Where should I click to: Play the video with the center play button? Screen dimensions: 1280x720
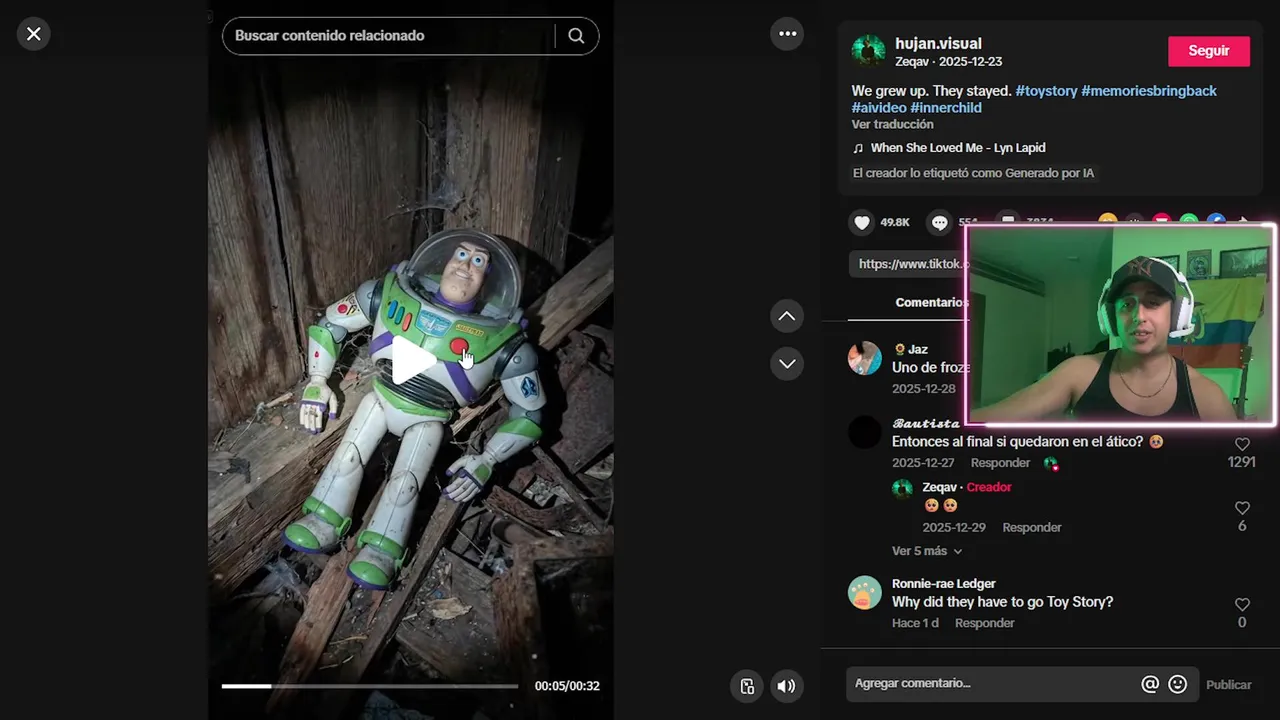tap(412, 360)
